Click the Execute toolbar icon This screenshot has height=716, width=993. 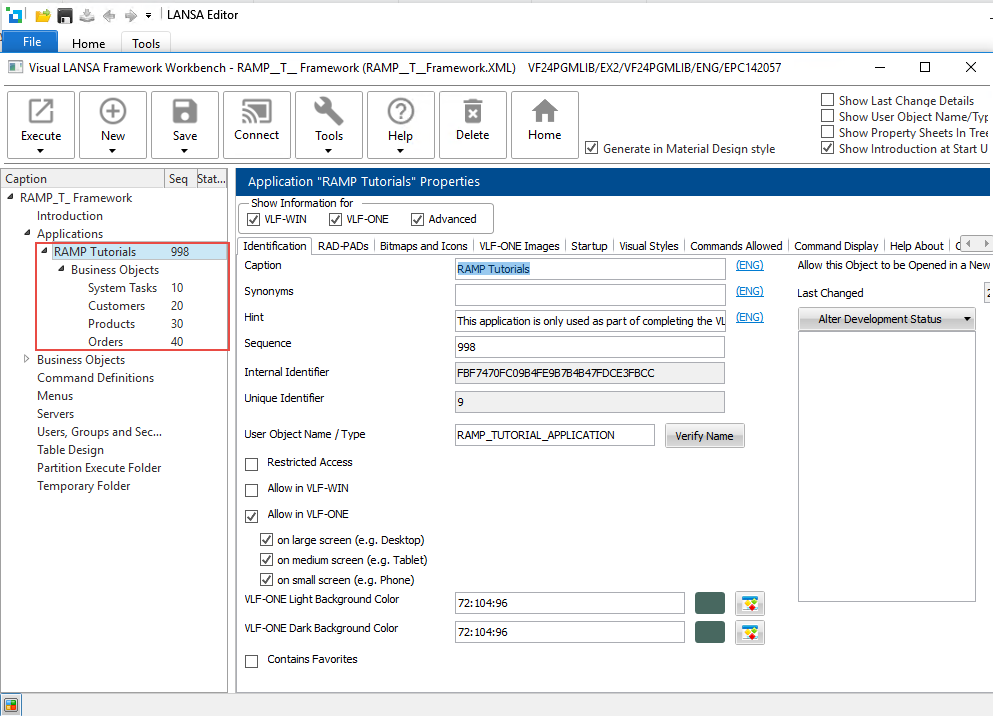pos(41,112)
